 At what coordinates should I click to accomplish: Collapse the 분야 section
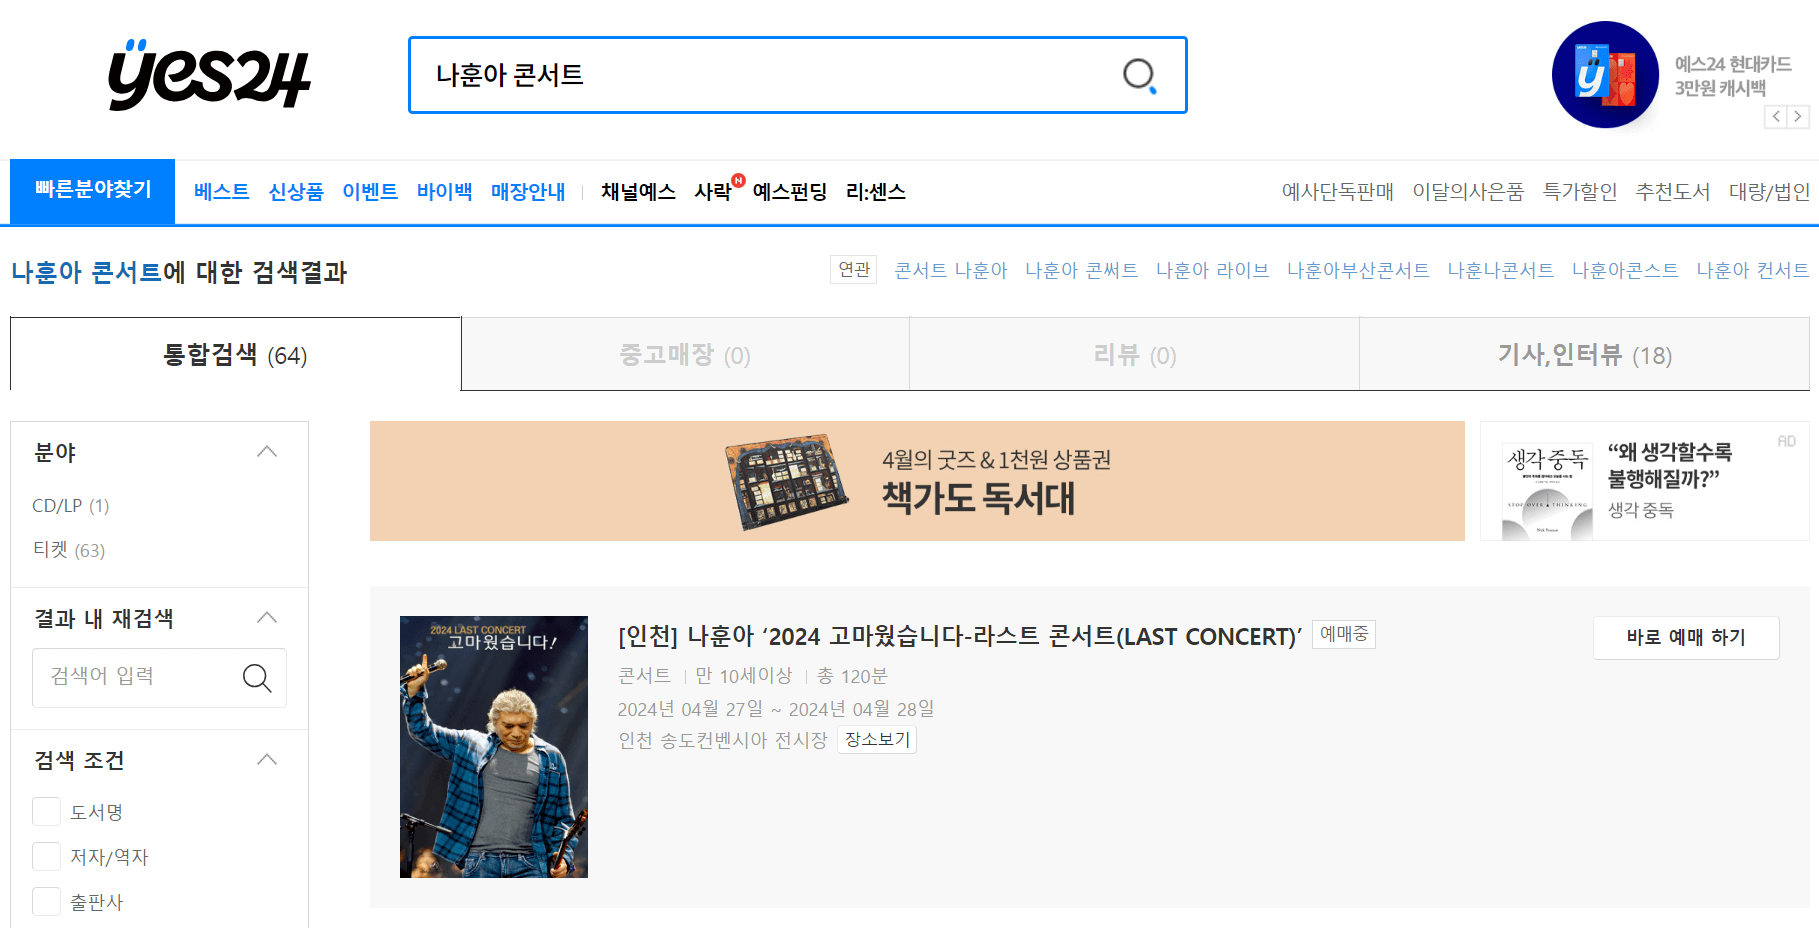click(x=267, y=452)
